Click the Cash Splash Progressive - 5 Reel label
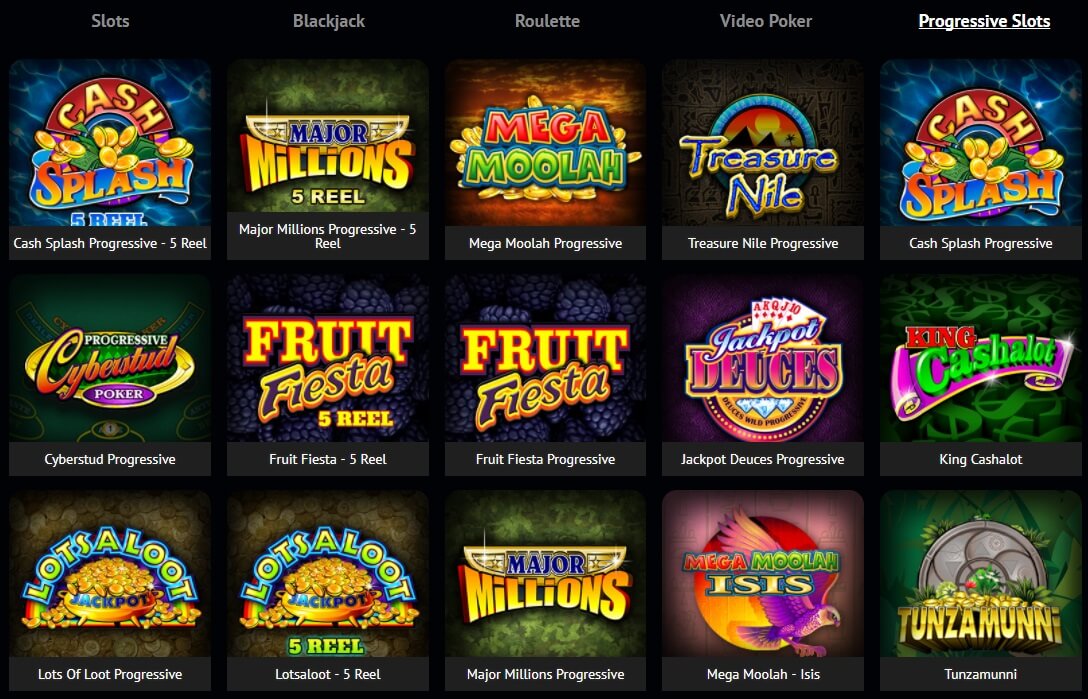The image size is (1088, 699). click(x=110, y=243)
